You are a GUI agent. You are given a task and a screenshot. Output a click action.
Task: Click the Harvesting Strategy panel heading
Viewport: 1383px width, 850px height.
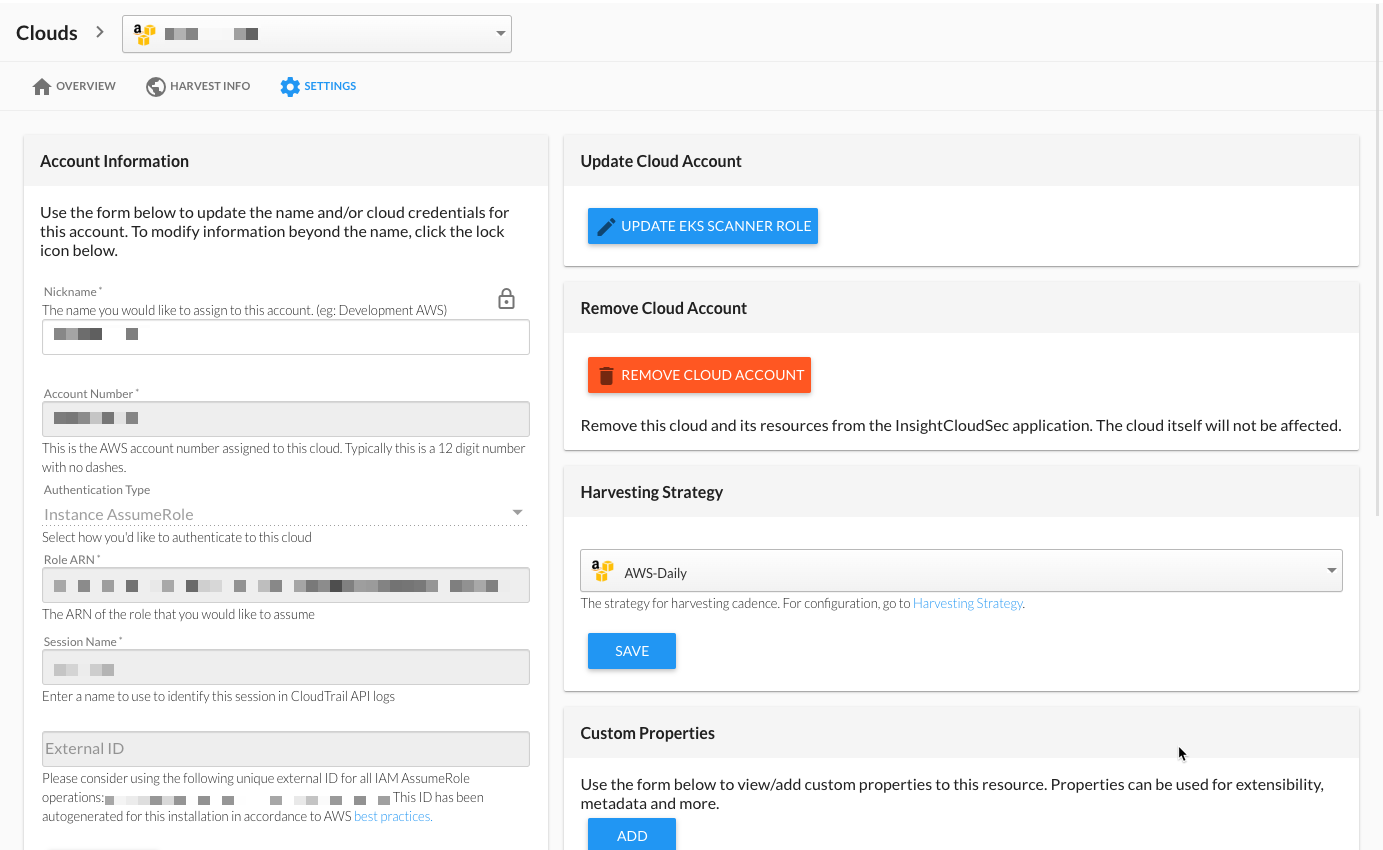652,492
